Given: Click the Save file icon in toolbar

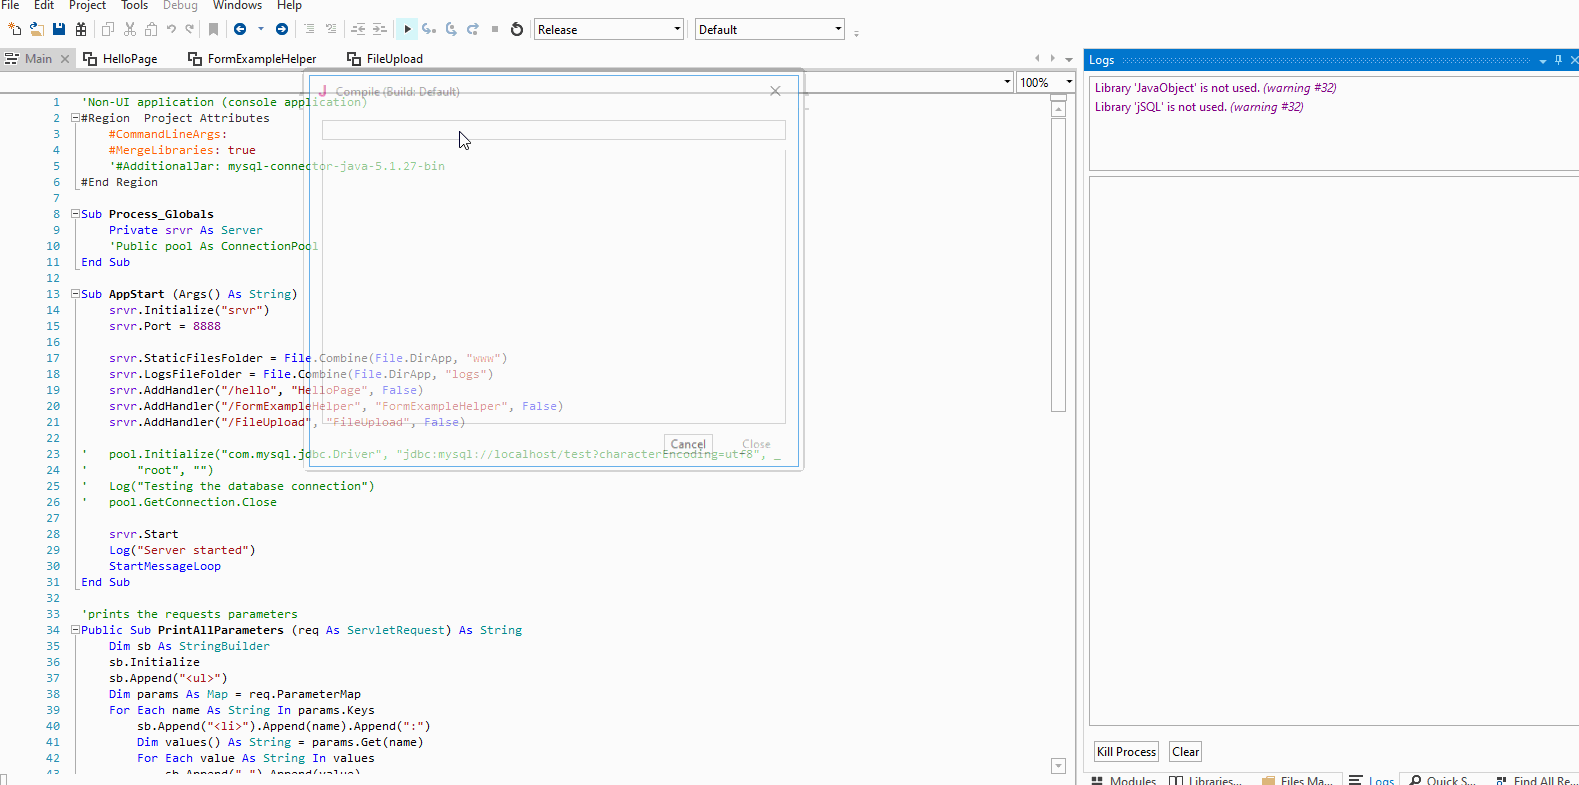Looking at the screenshot, I should 59,29.
